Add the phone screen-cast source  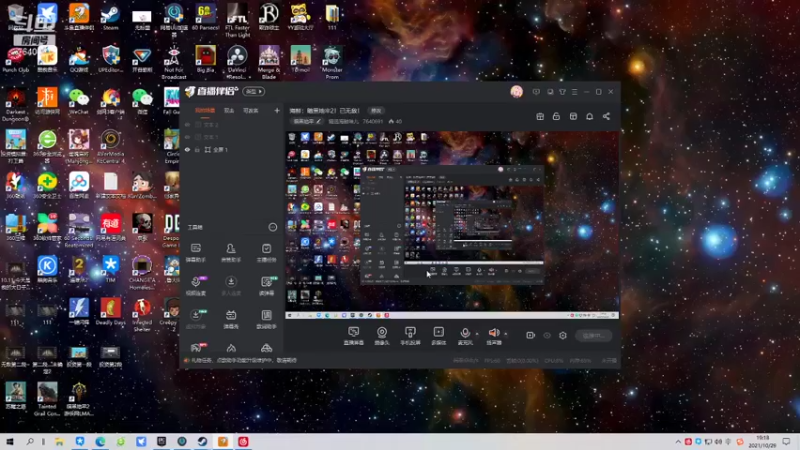(410, 336)
